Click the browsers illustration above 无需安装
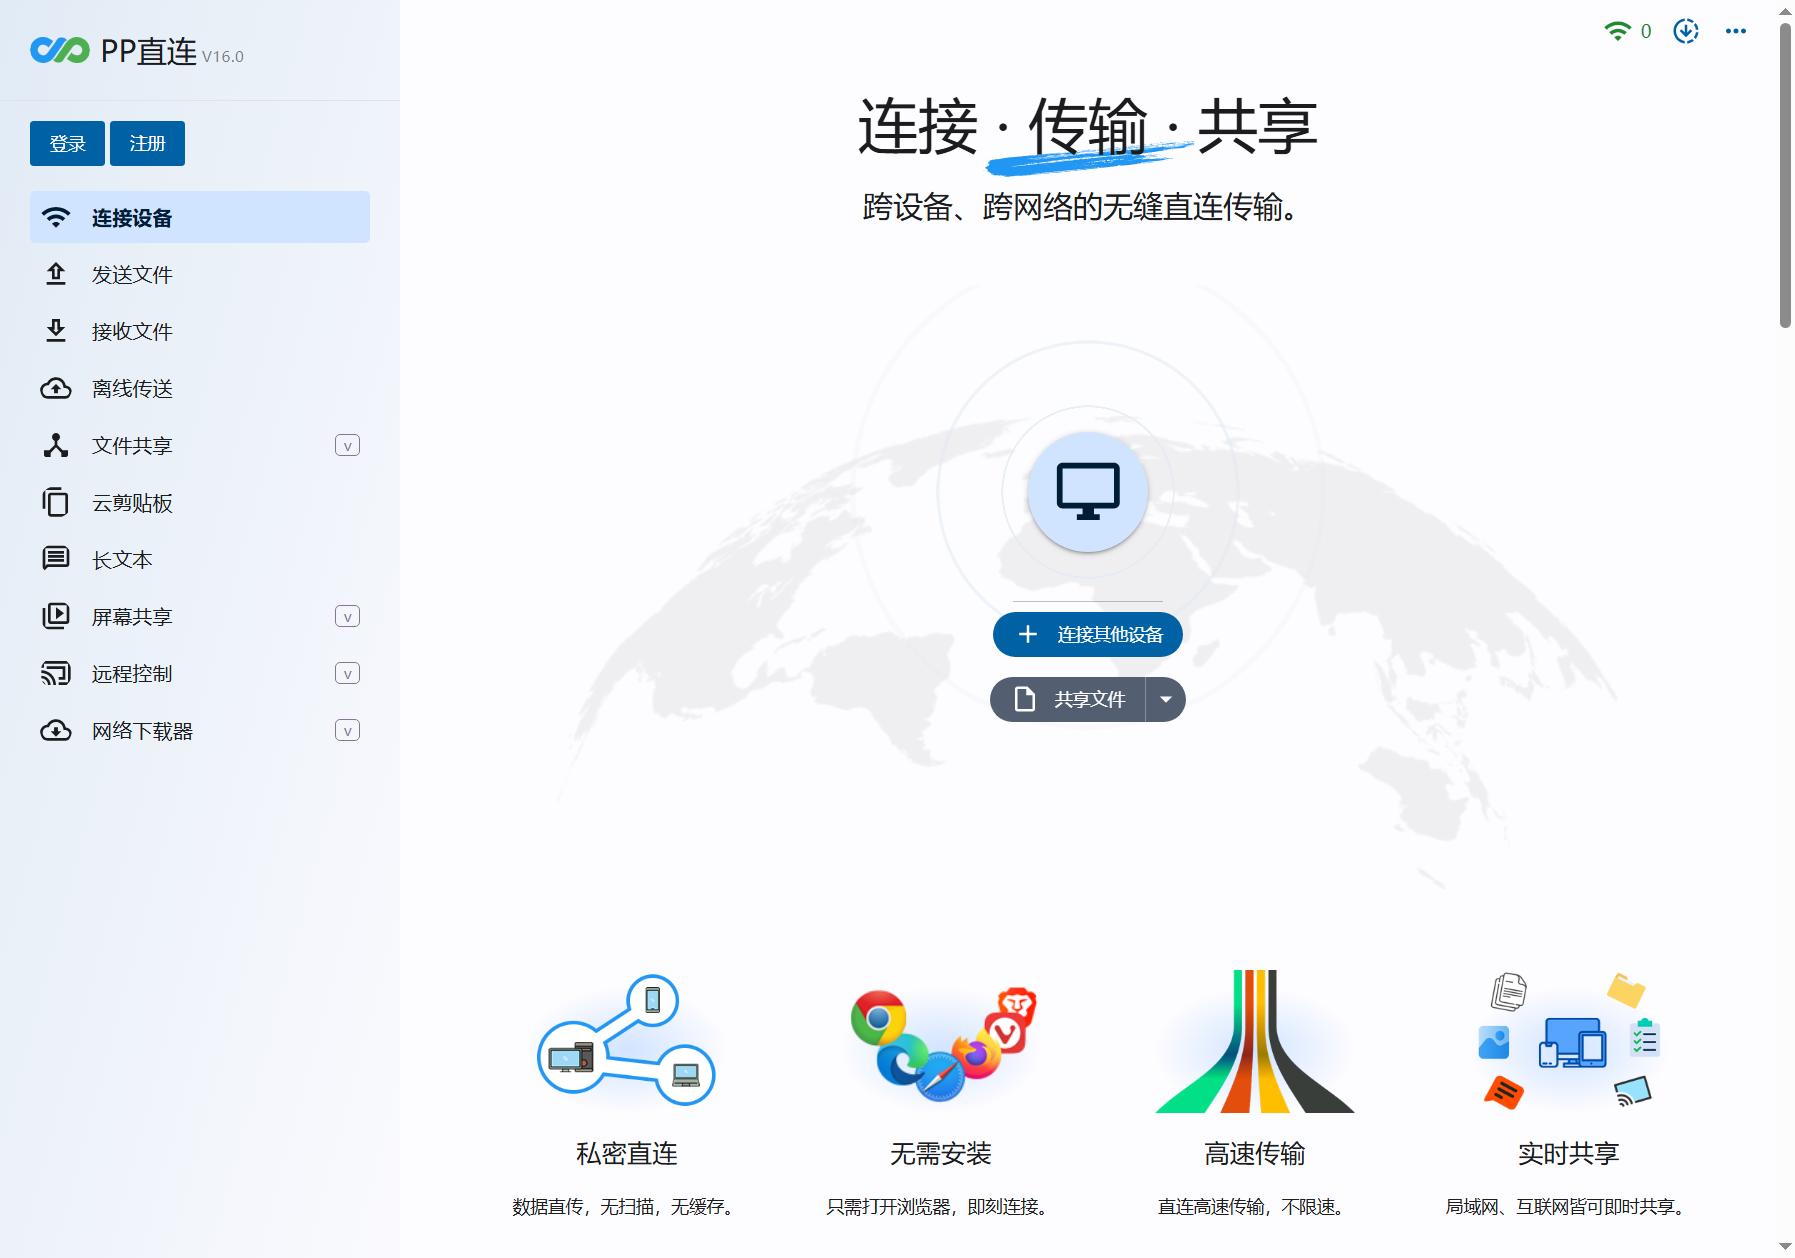The image size is (1795, 1258). (x=942, y=1044)
